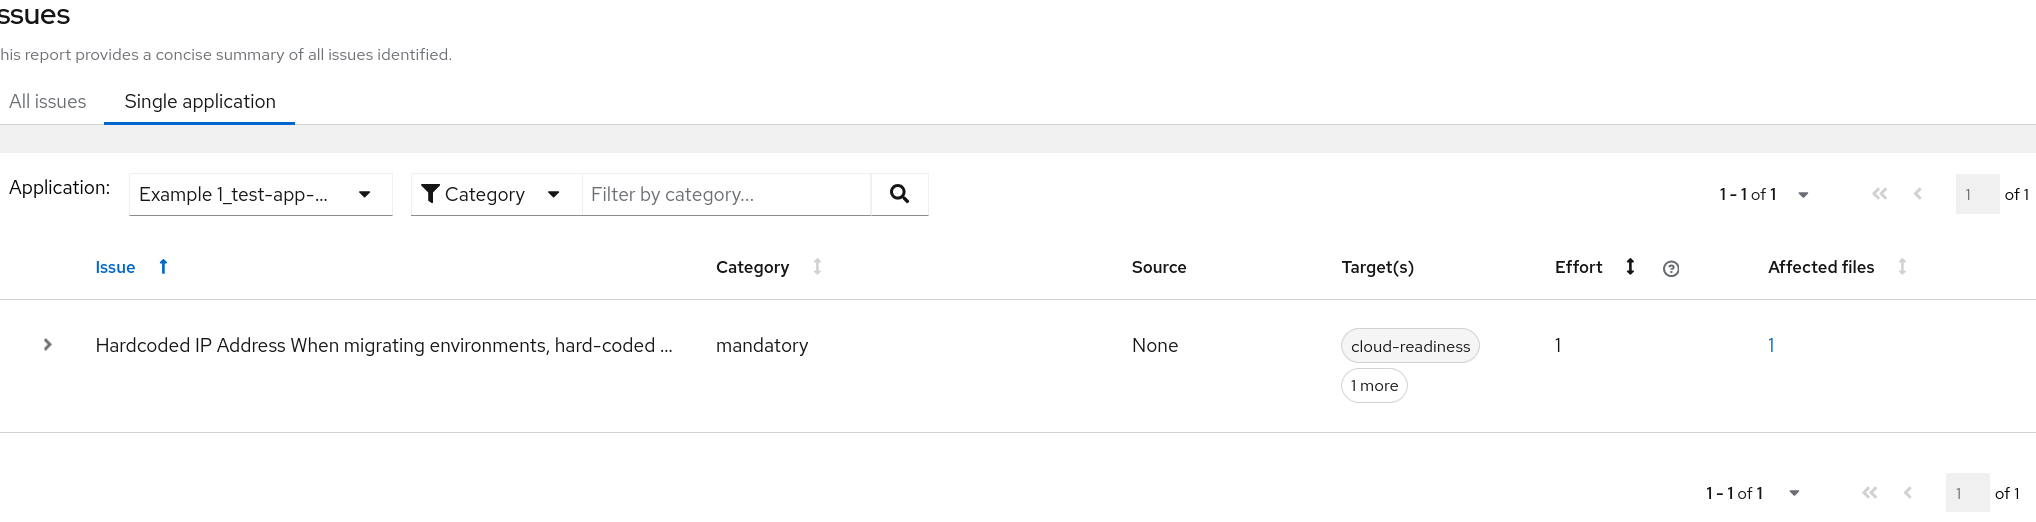Open the Application selection dropdown

click(x=260, y=194)
